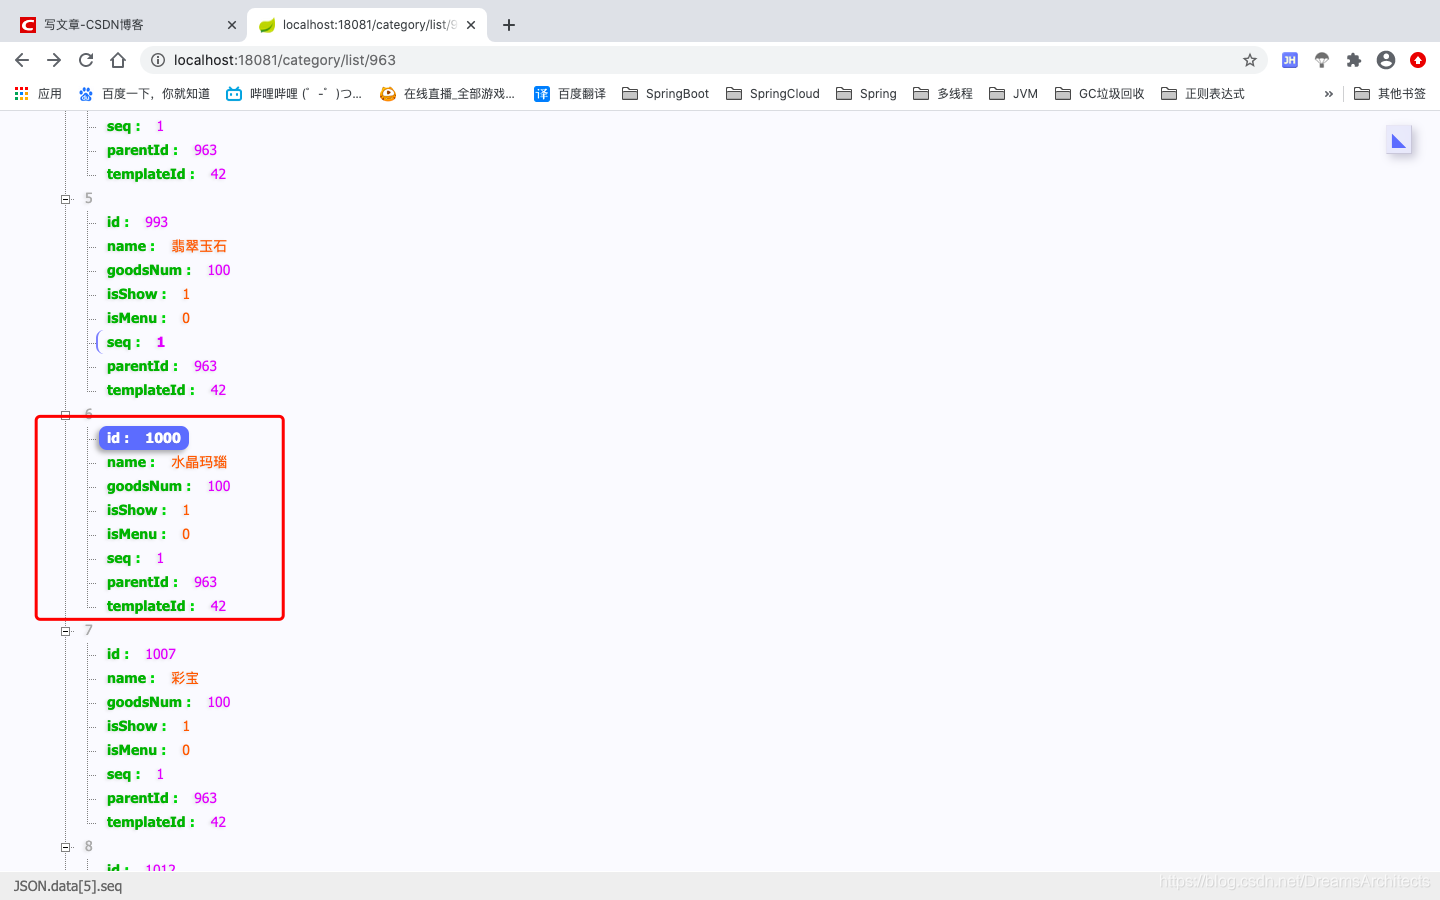Open the JVM bookmark folder
Viewport: 1440px width, 900px height.
coord(1014,93)
